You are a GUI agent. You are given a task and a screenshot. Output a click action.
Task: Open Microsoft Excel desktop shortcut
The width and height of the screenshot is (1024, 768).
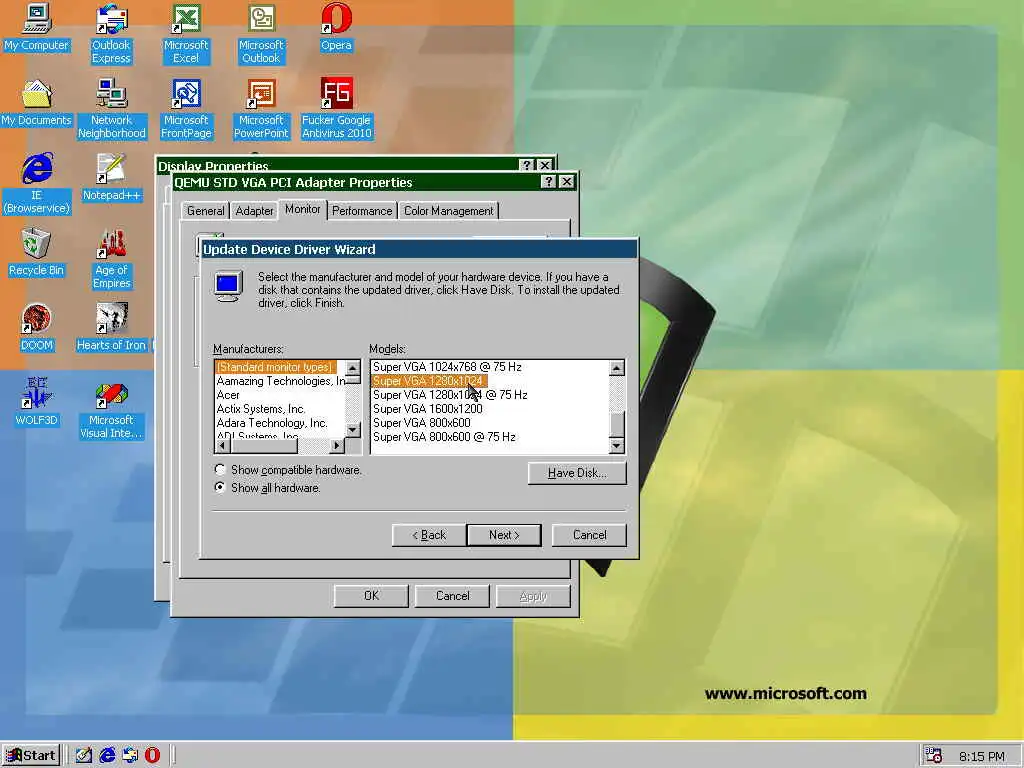tap(186, 34)
